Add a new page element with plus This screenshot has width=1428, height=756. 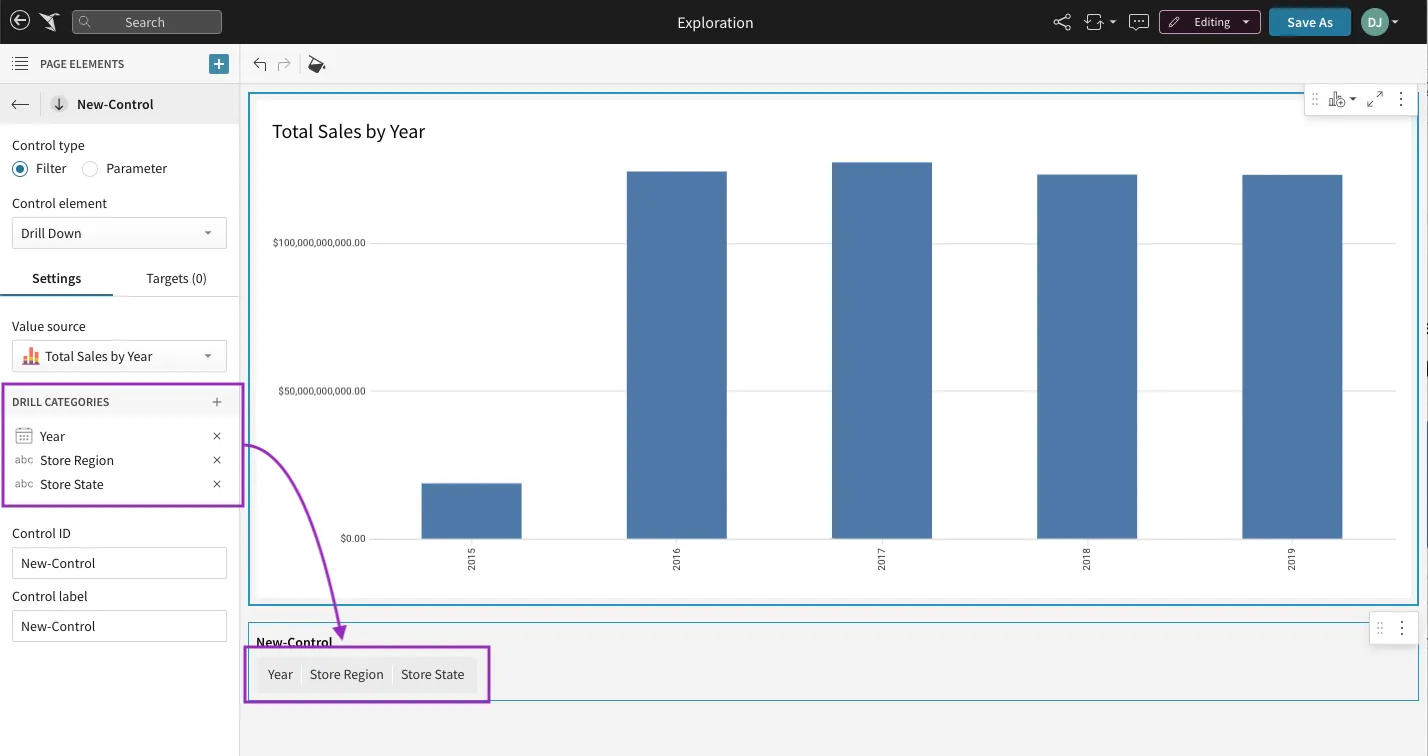[219, 64]
